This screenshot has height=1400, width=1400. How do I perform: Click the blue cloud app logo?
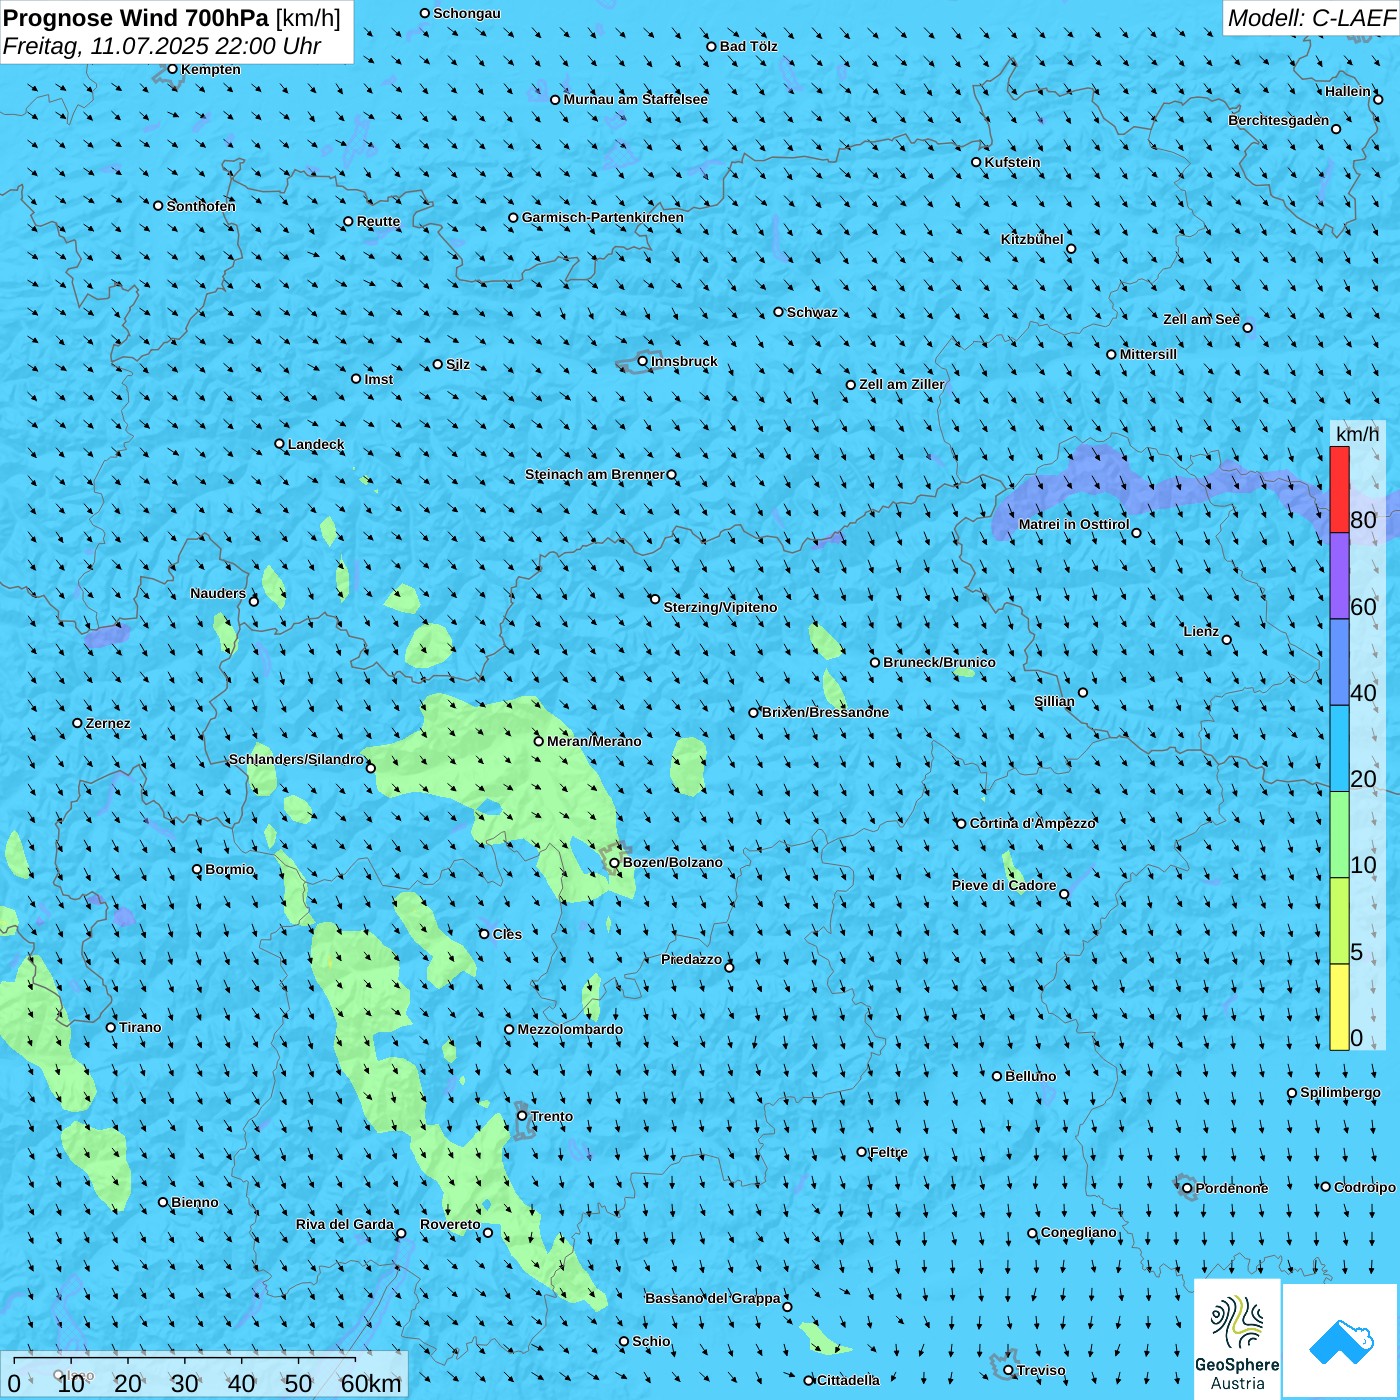1341,1341
